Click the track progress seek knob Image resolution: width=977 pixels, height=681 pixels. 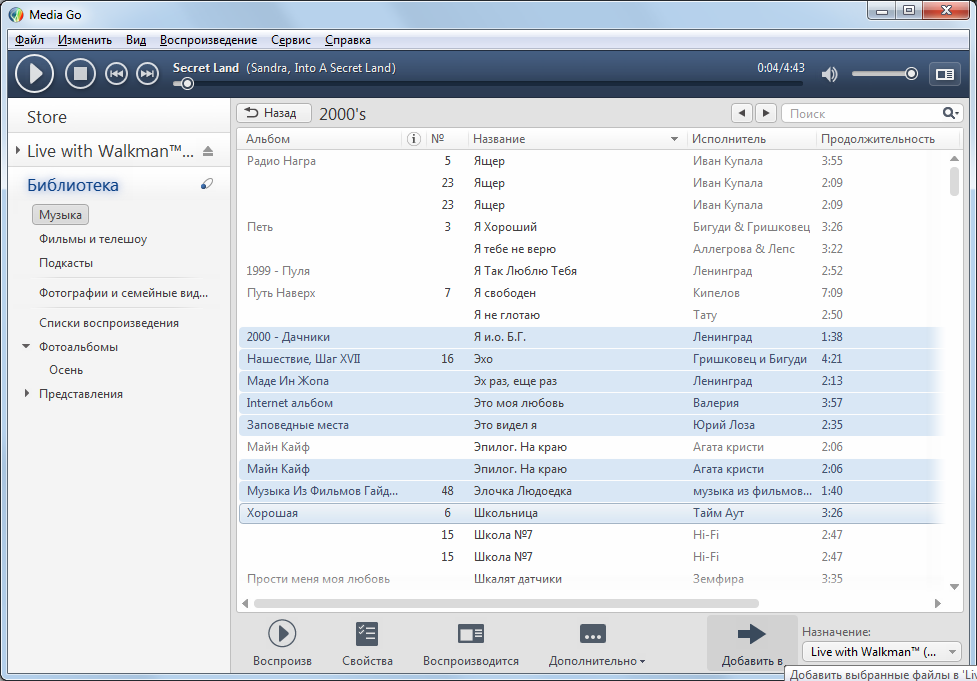click(187, 83)
